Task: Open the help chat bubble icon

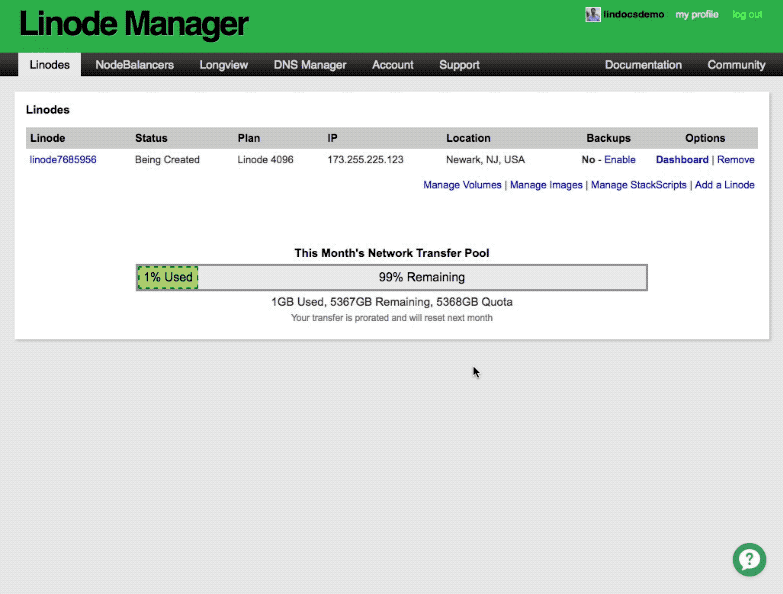Action: pyautogui.click(x=749, y=560)
